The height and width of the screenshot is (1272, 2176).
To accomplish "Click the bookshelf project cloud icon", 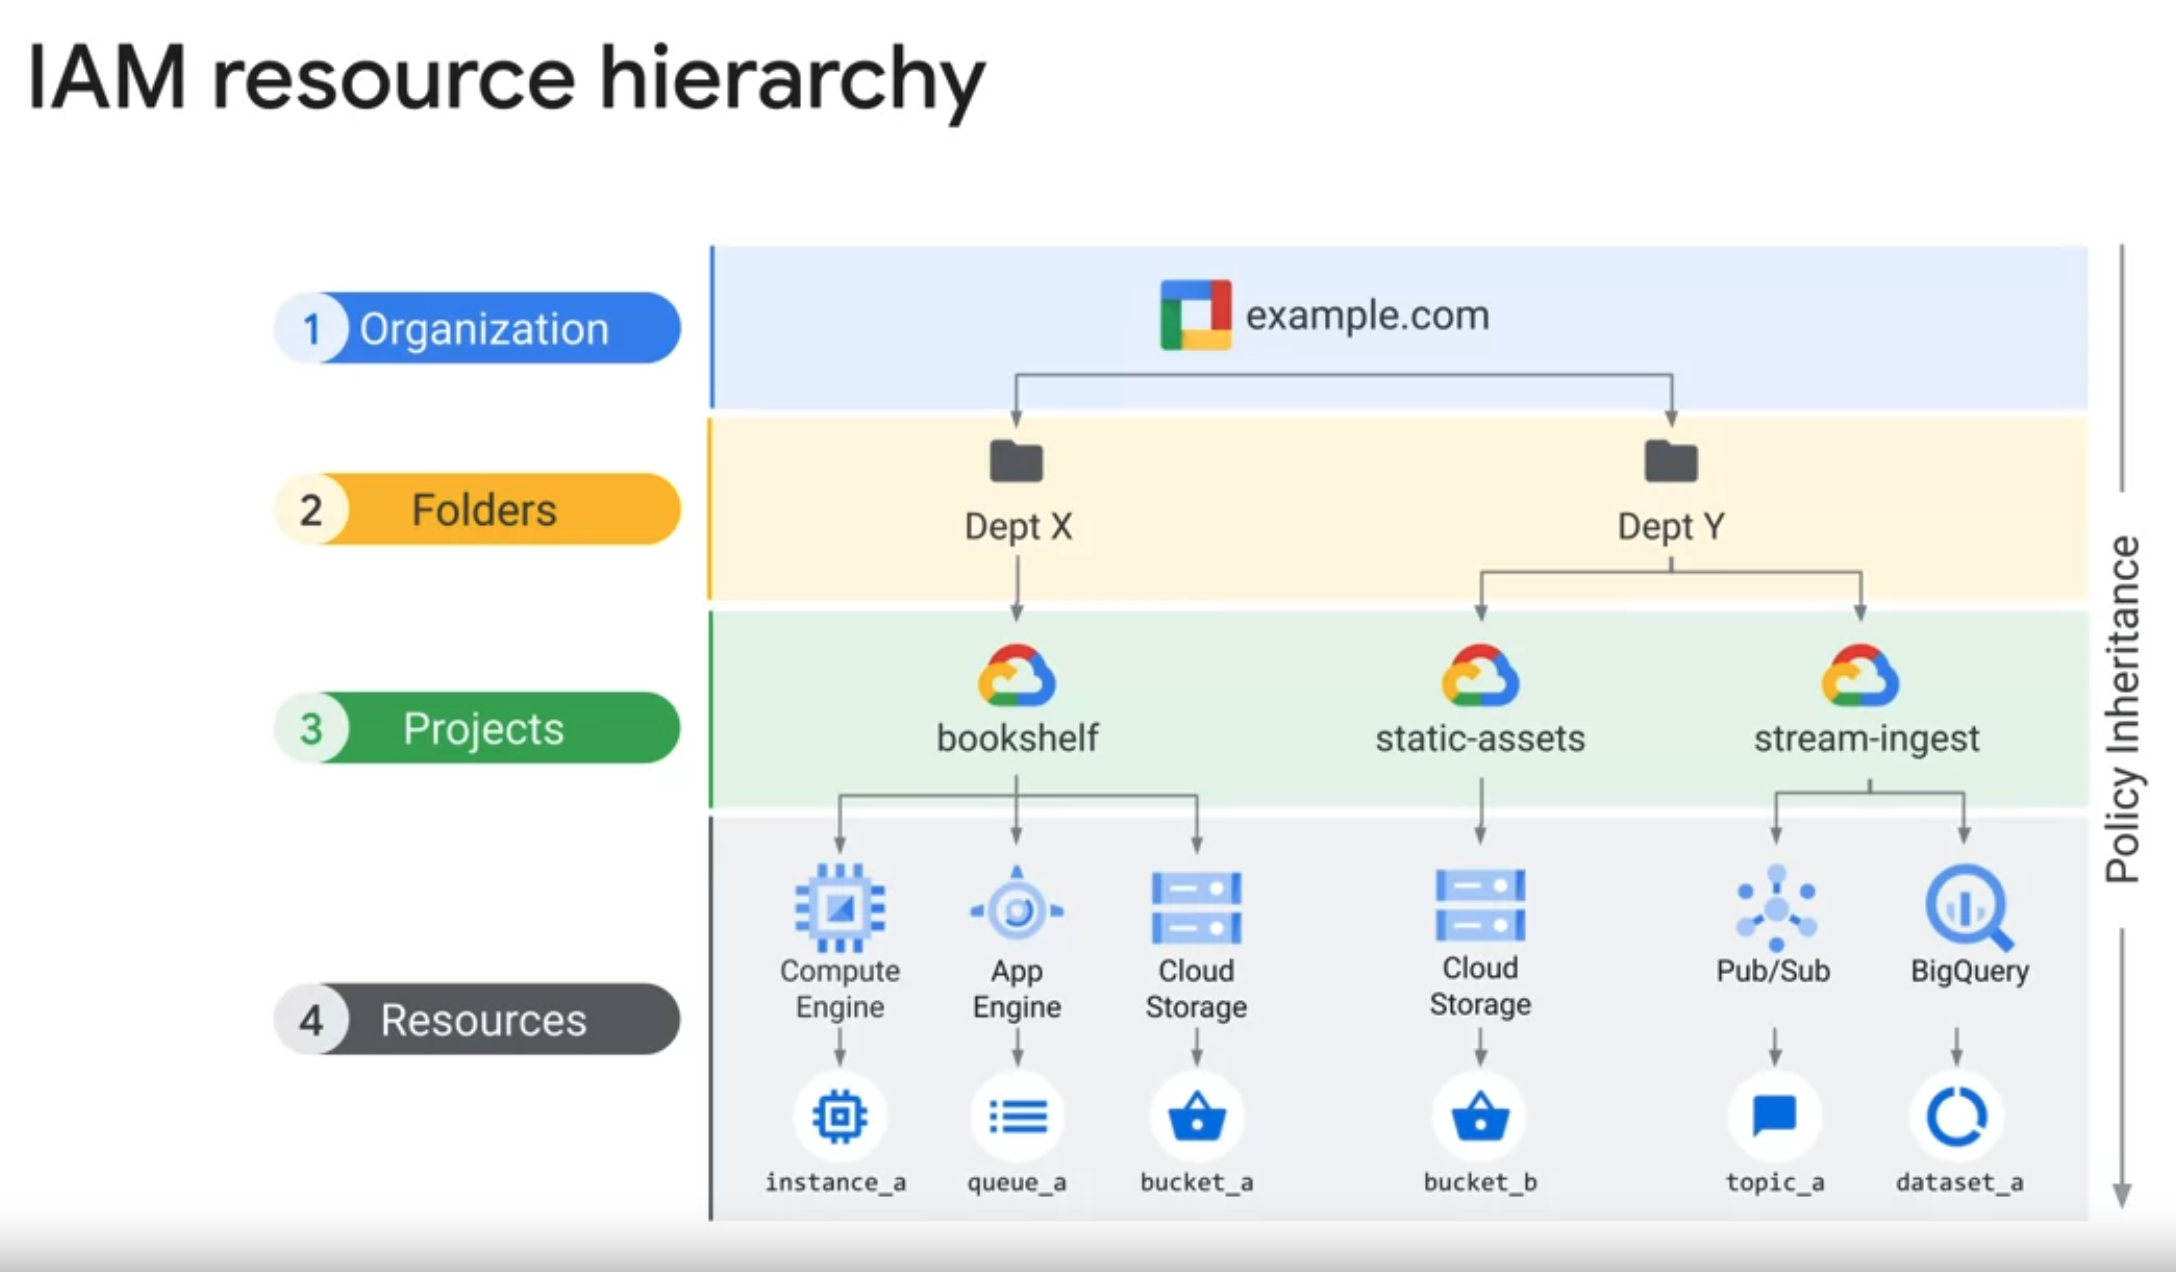I will pyautogui.click(x=1016, y=677).
